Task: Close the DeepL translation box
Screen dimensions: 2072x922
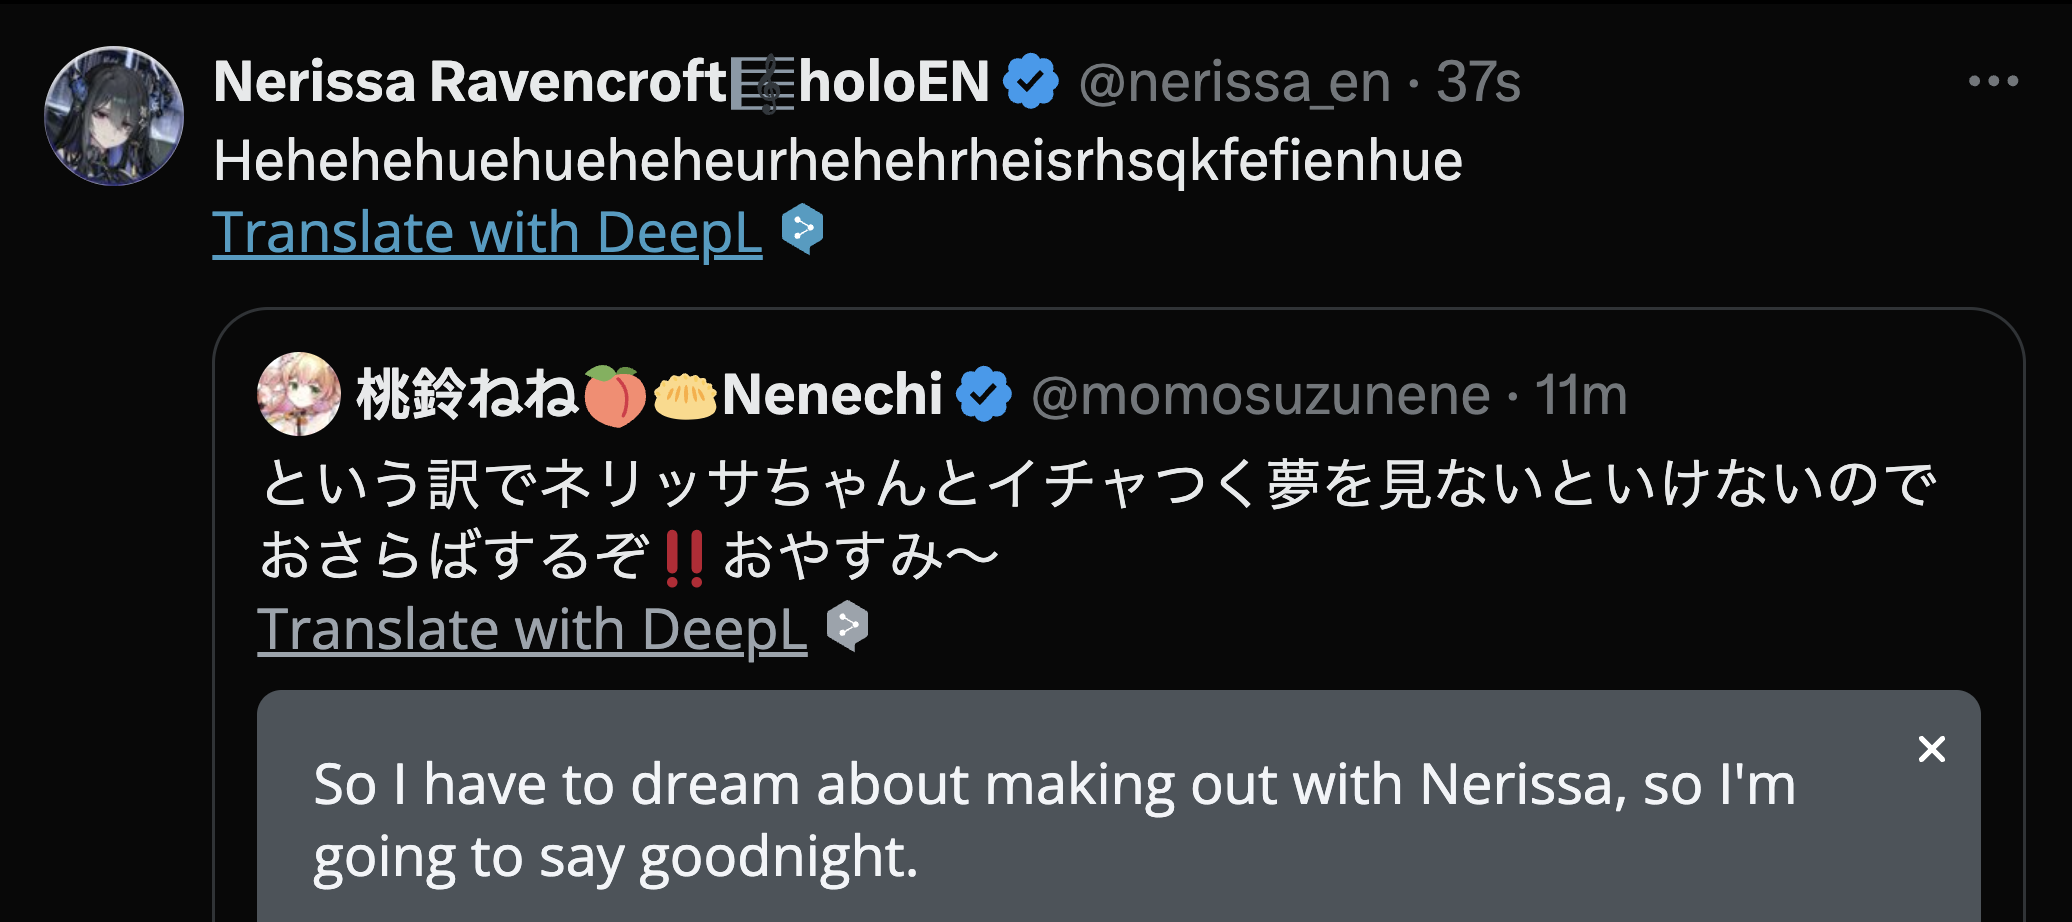Action: tap(1931, 749)
